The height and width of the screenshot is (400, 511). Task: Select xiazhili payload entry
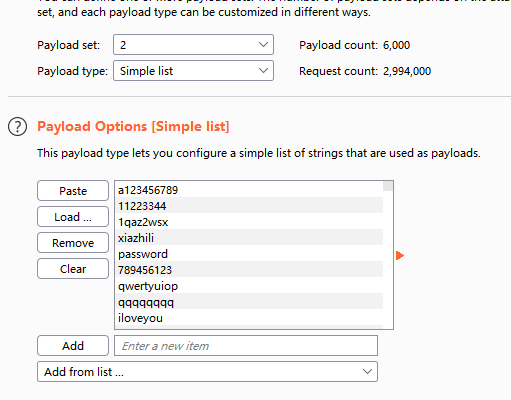click(249, 238)
